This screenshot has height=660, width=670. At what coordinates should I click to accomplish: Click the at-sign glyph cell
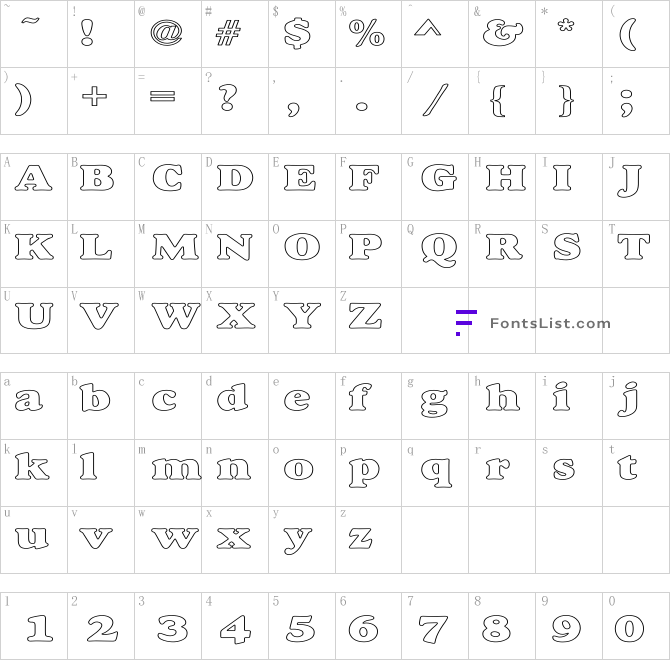(168, 34)
